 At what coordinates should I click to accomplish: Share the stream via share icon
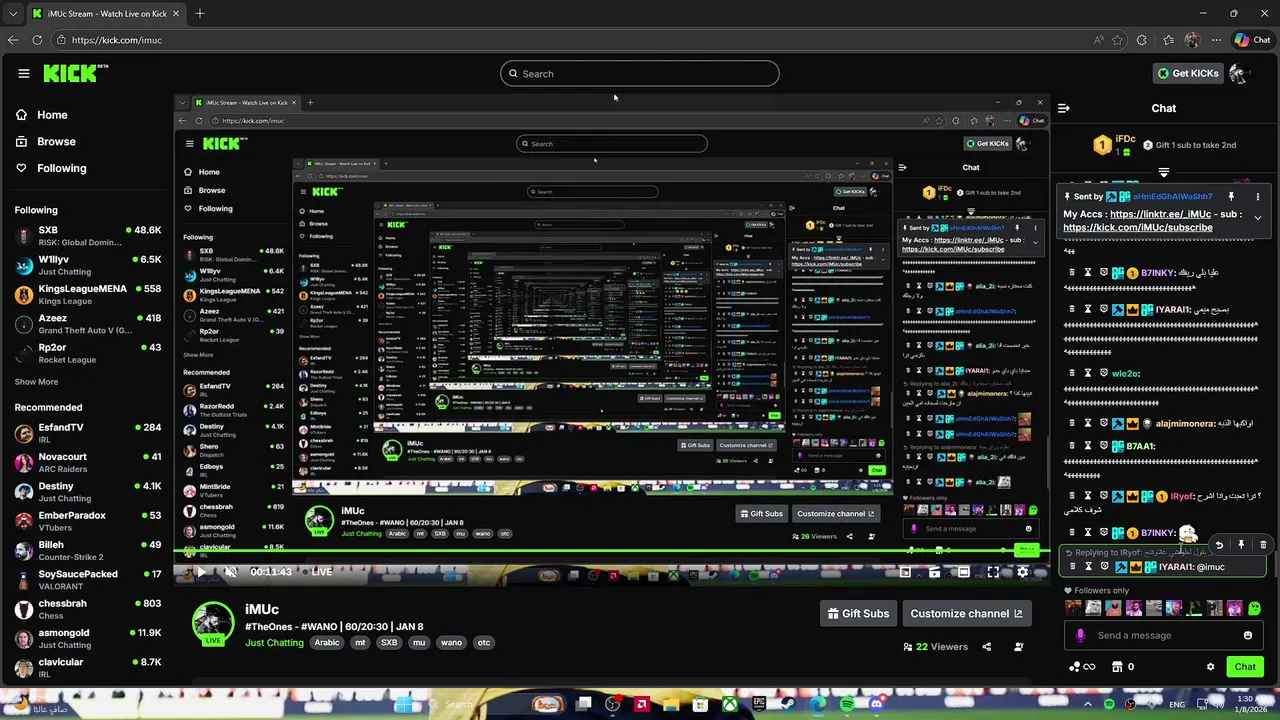(x=986, y=647)
